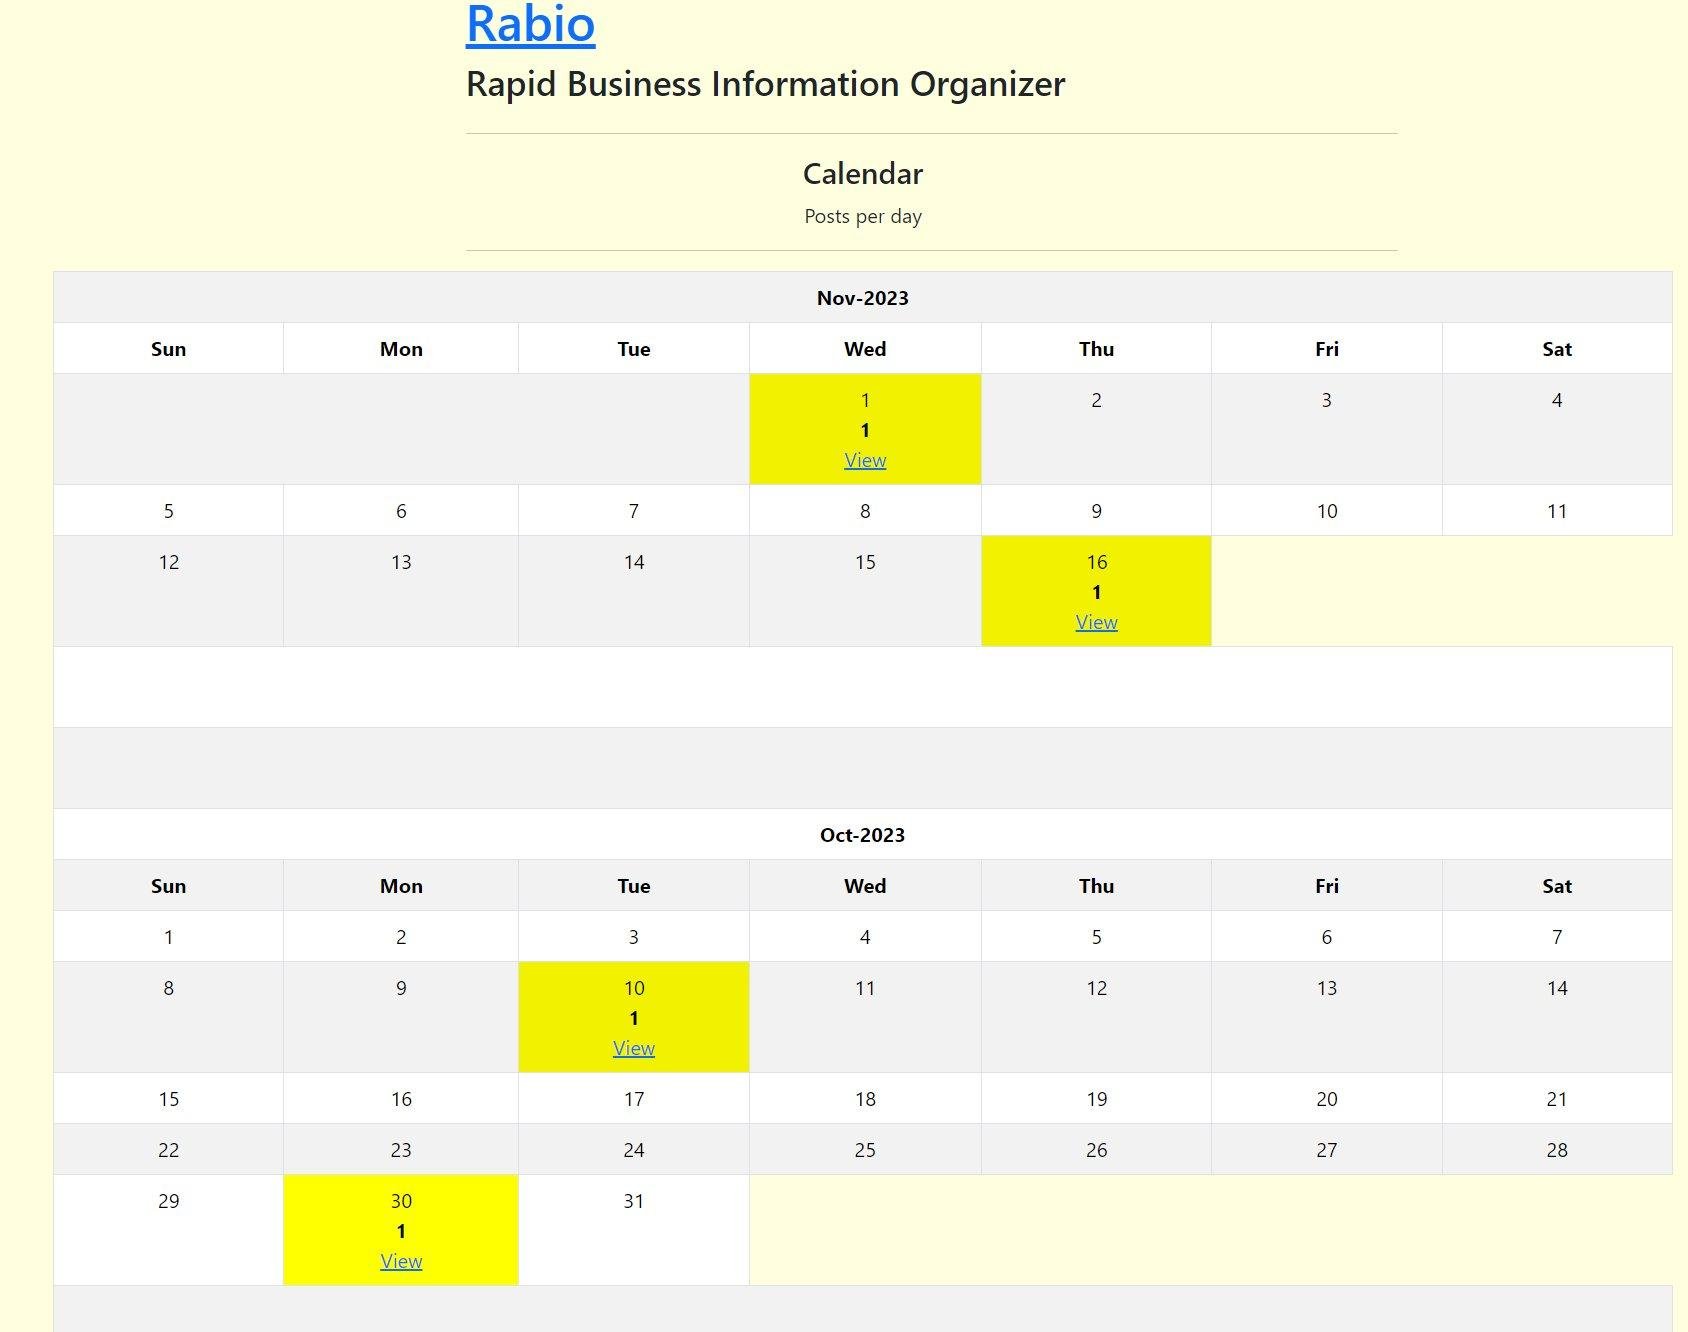Click the Wed header of the Oct-2023 table

tap(865, 886)
